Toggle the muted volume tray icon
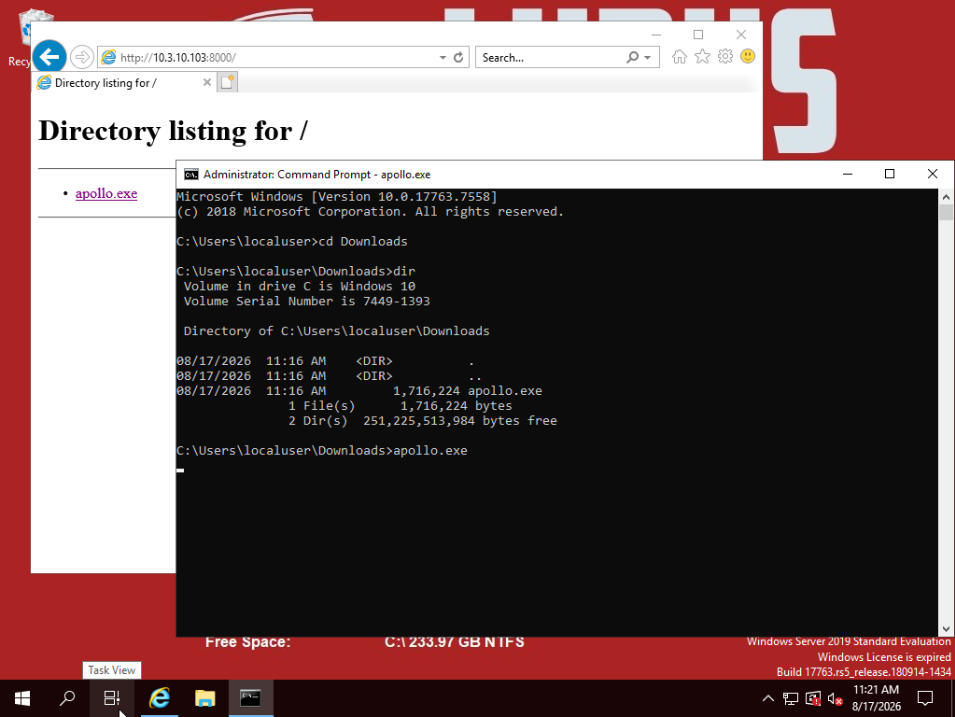955x717 pixels. [835, 699]
